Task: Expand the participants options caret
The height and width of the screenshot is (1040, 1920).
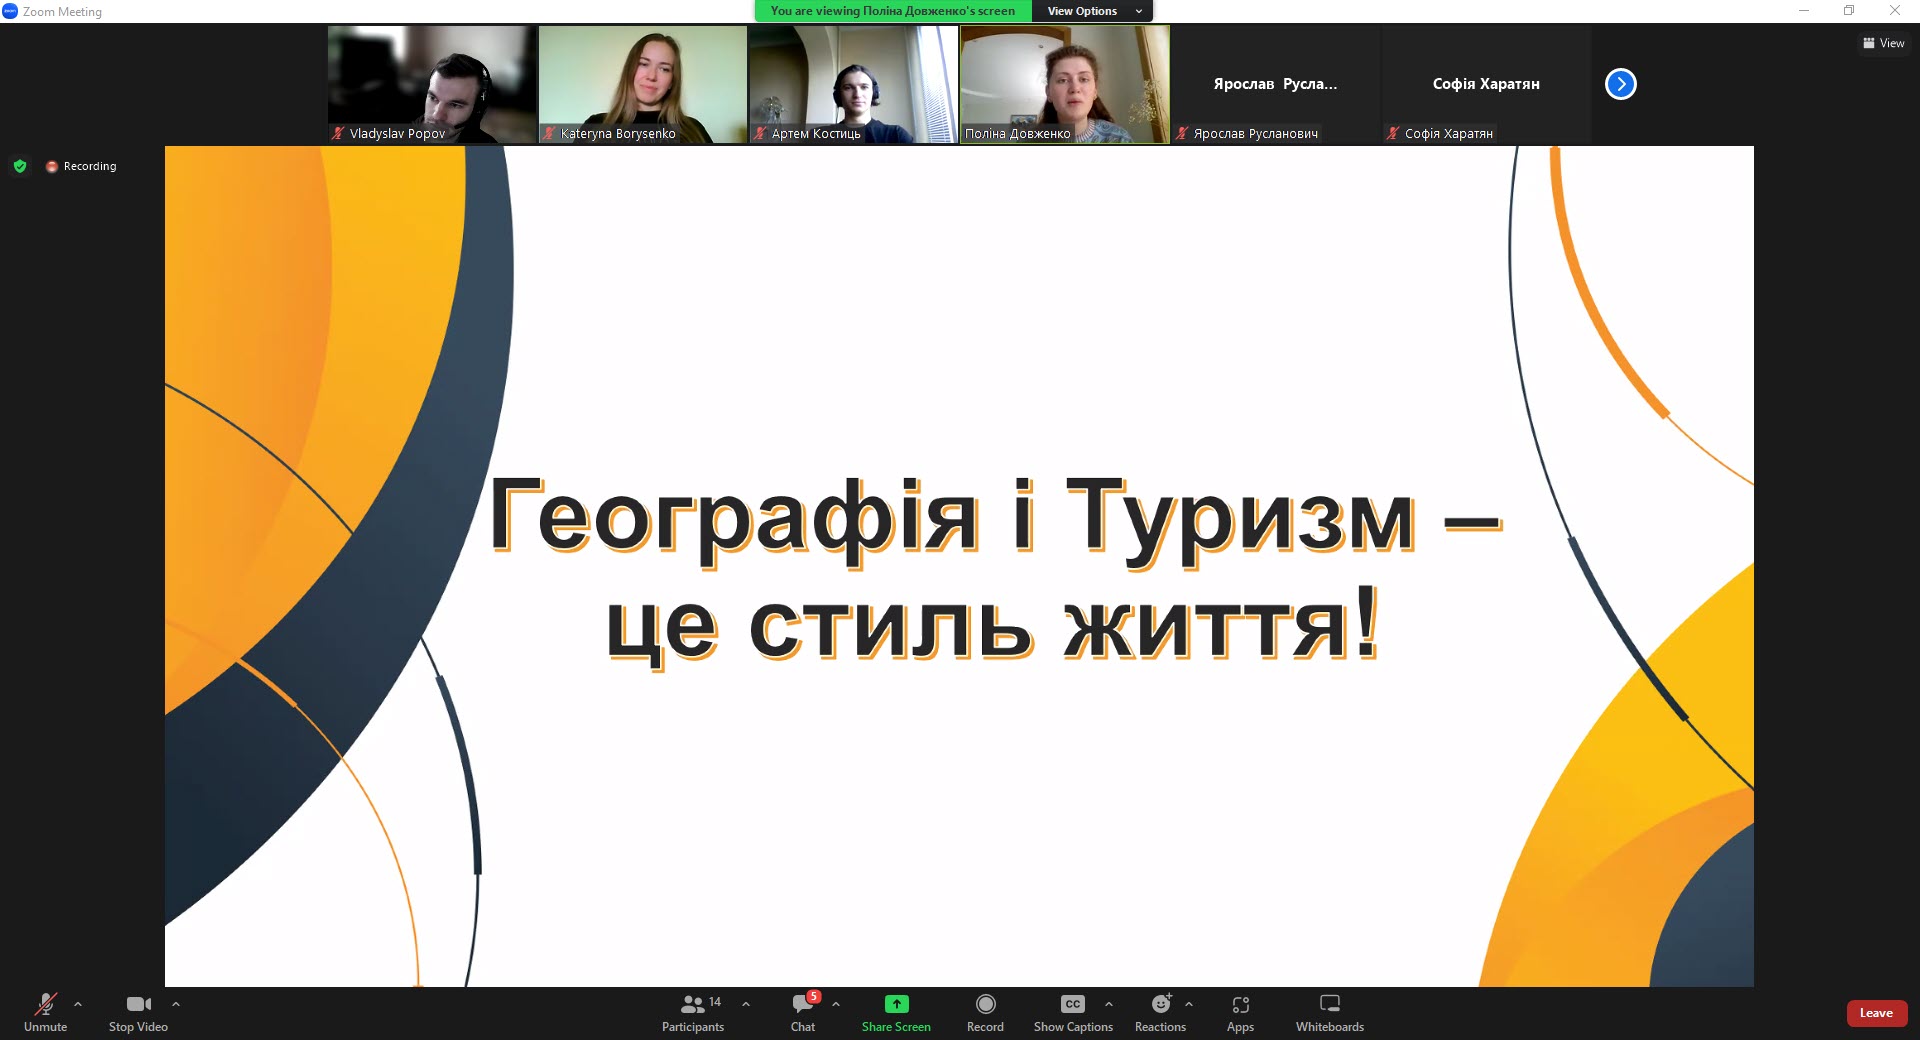Action: [x=746, y=1004]
